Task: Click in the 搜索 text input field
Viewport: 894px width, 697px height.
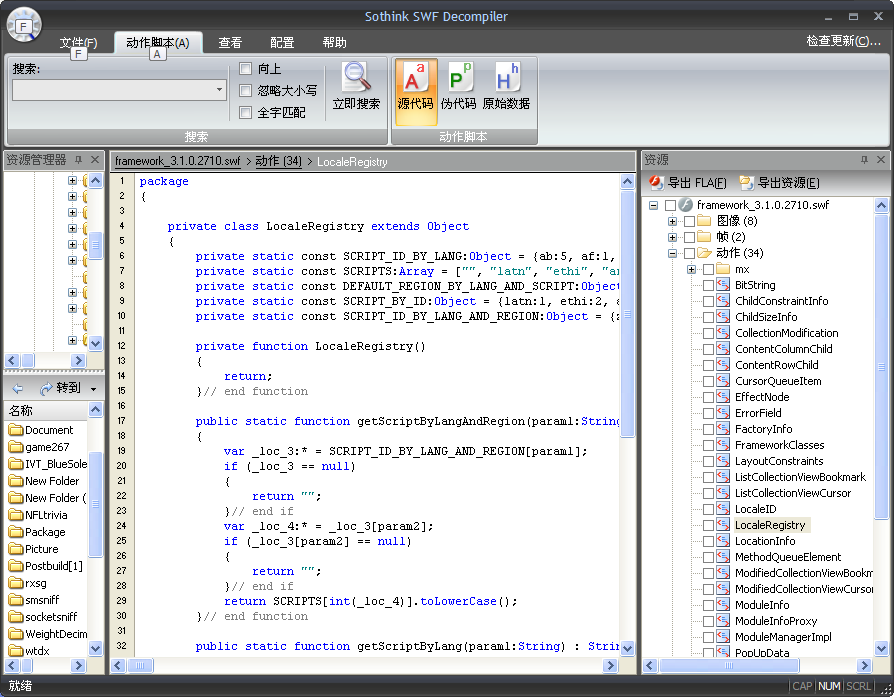Action: click(113, 90)
